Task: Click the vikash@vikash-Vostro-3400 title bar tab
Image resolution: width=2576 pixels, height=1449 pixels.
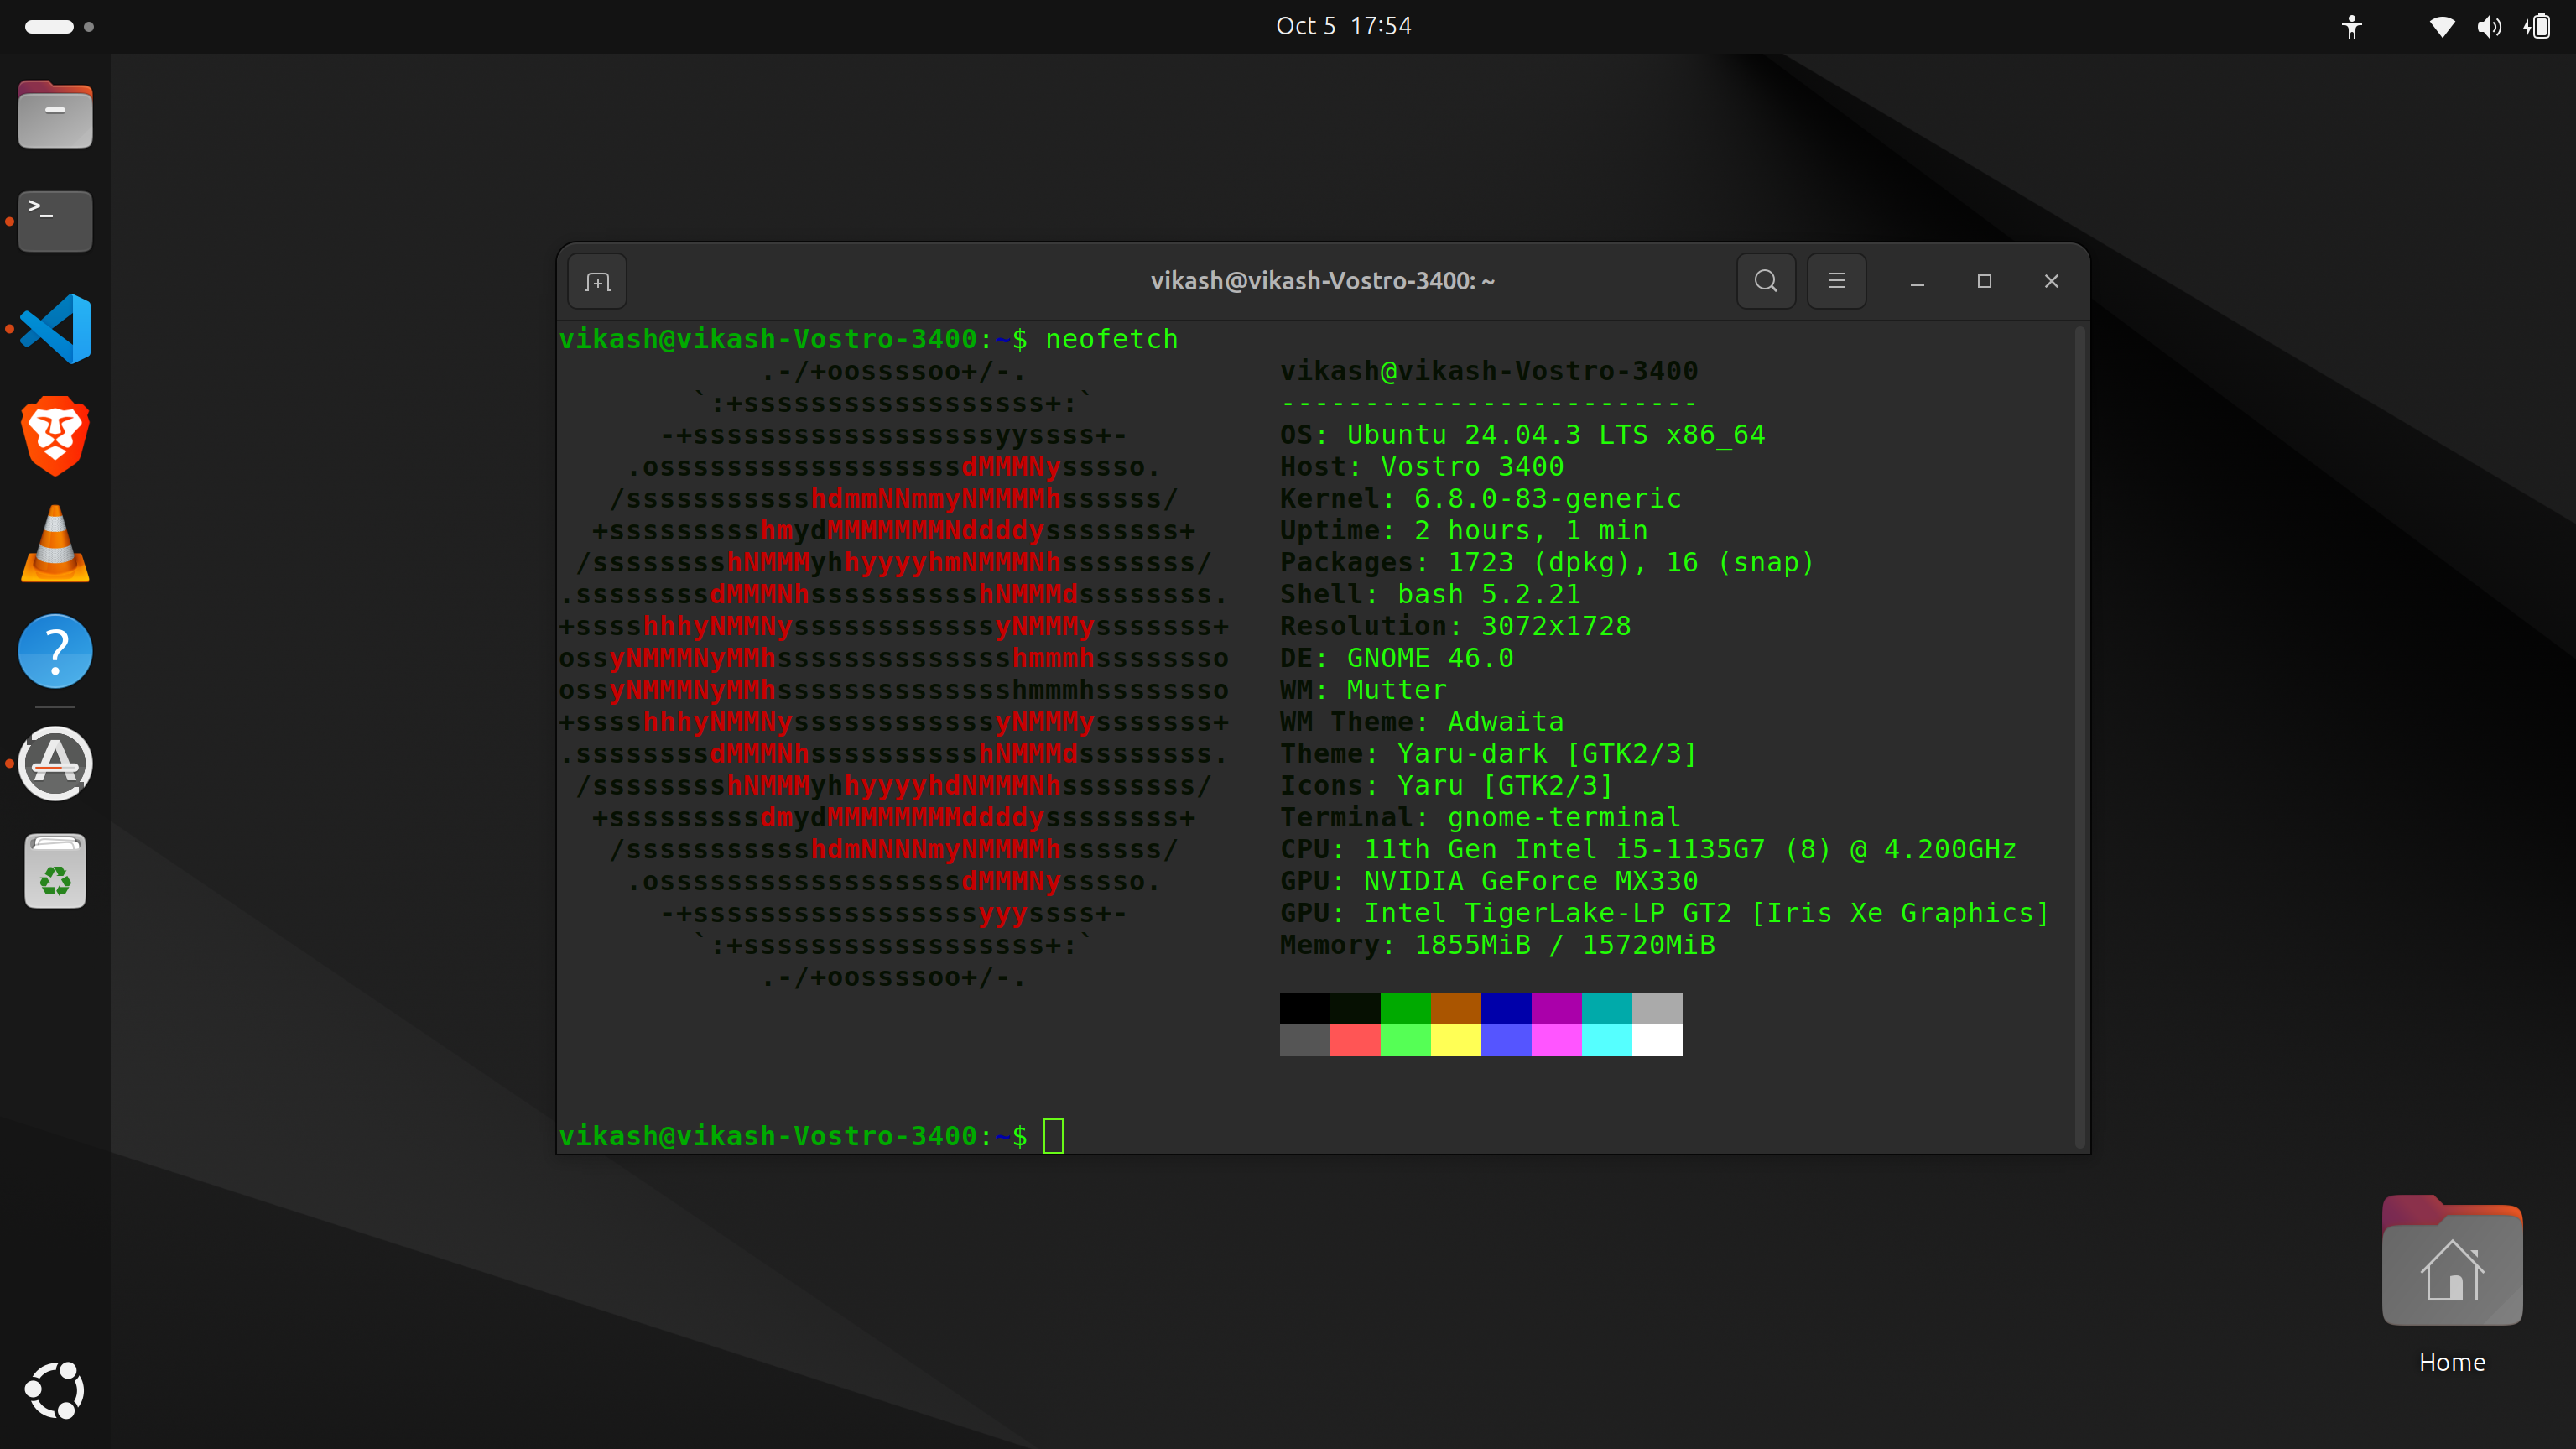Action: (1321, 281)
